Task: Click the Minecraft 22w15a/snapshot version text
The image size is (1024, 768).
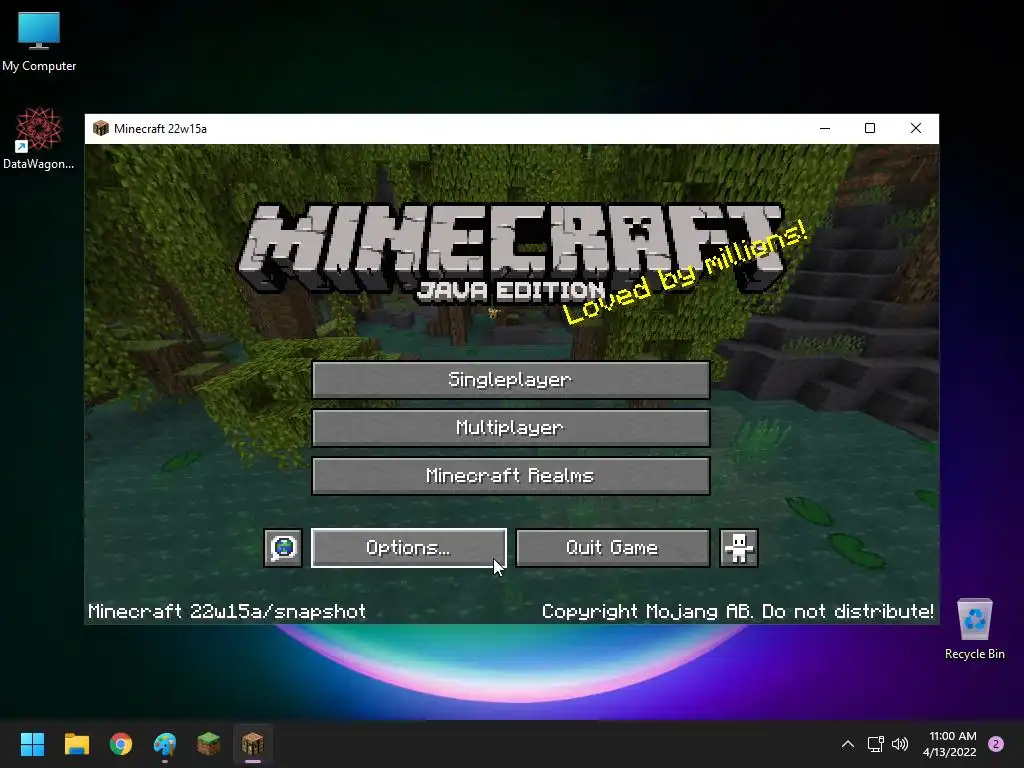Action: click(x=227, y=611)
